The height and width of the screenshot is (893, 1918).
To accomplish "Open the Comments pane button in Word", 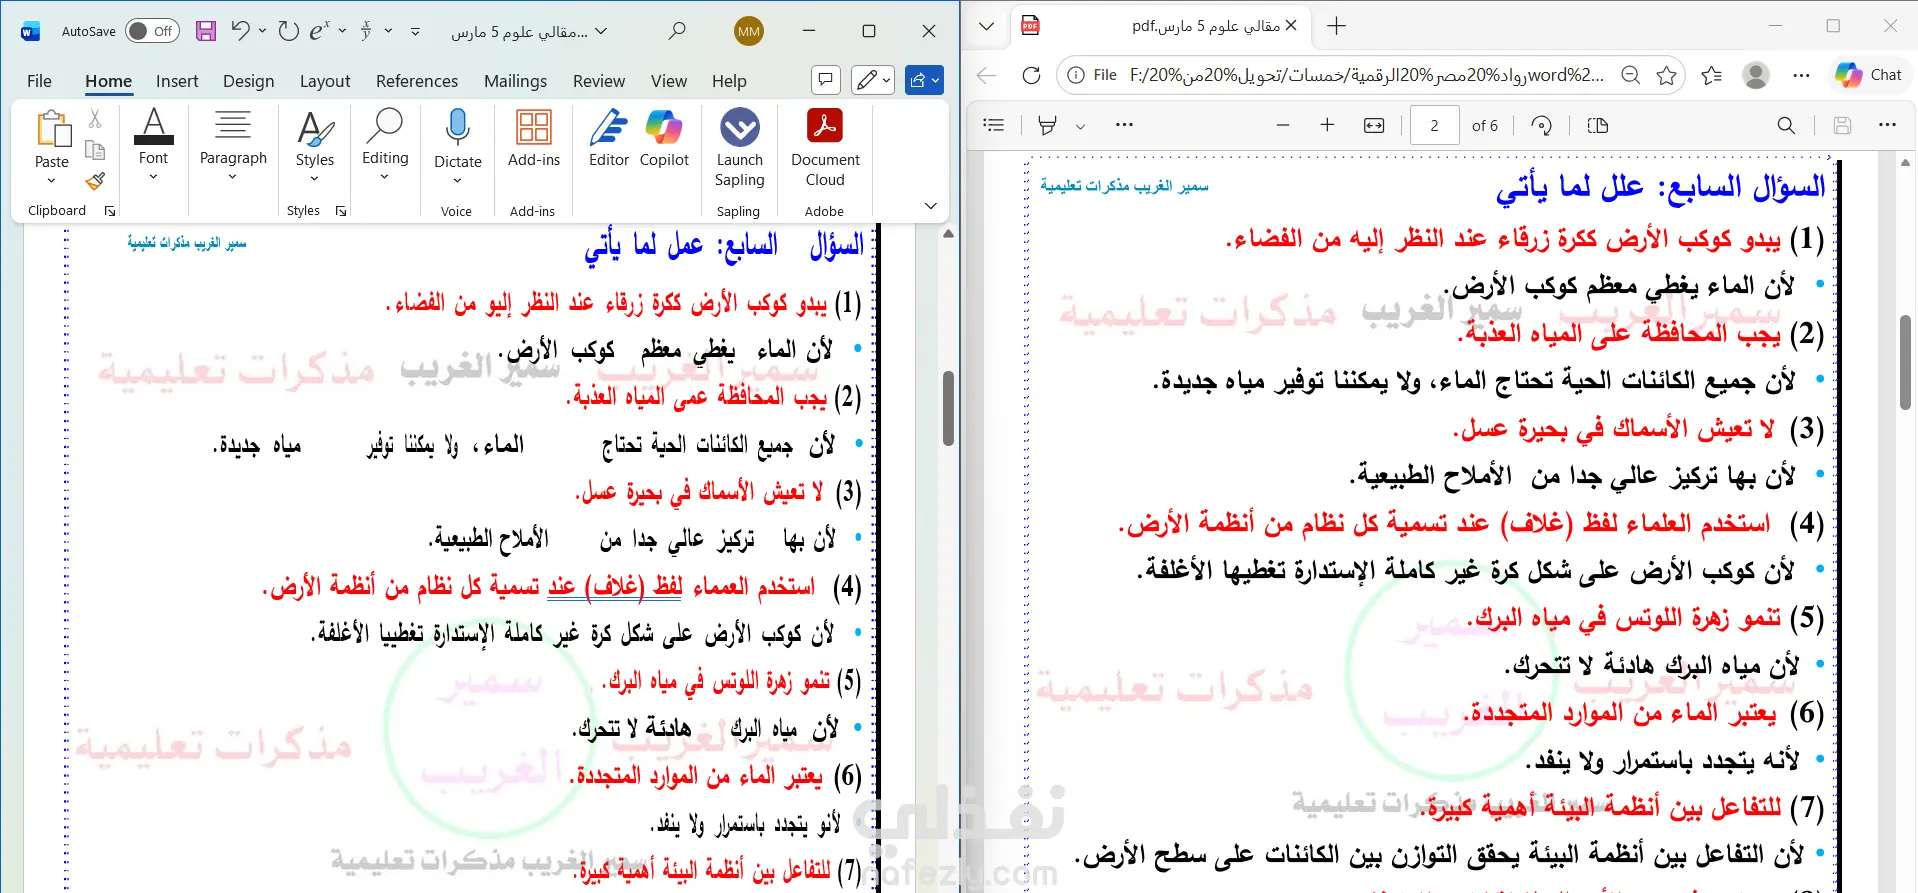I will click(825, 79).
